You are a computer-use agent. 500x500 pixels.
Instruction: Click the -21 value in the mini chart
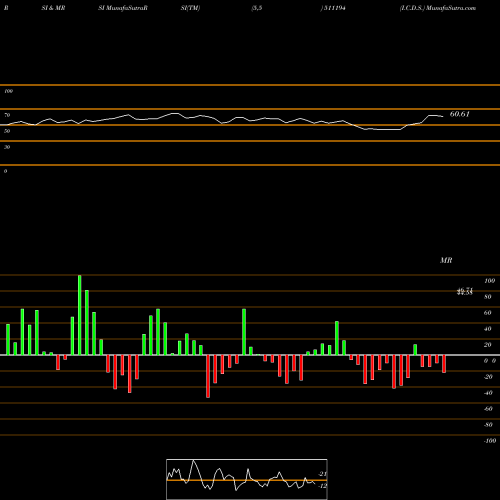(x=322, y=474)
